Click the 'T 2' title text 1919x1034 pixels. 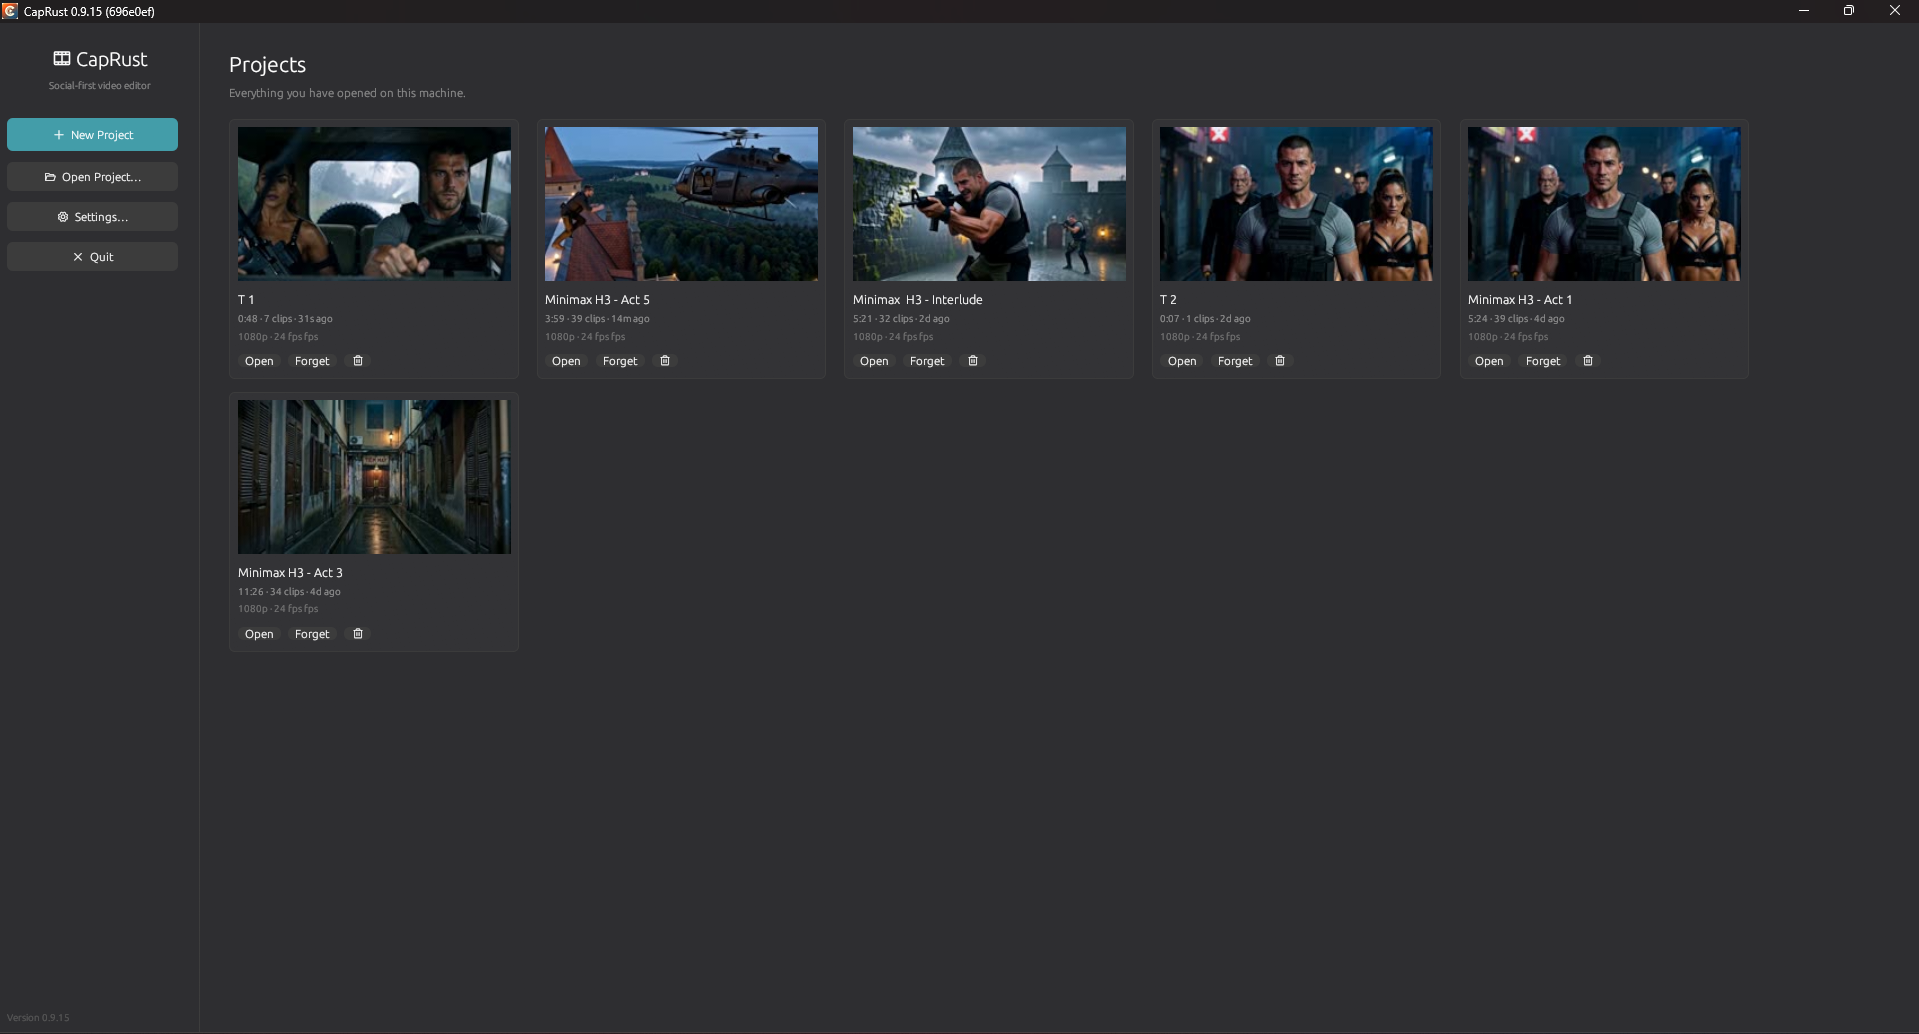pyautogui.click(x=1168, y=300)
